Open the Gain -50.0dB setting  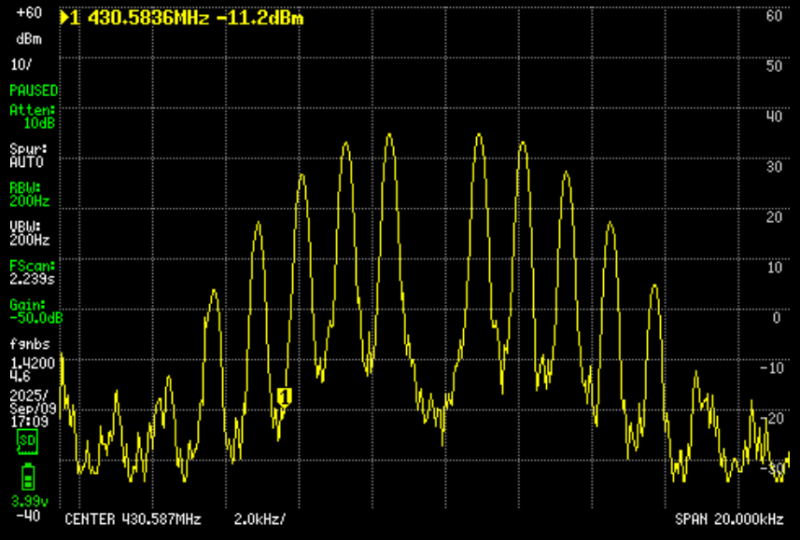[x=35, y=311]
